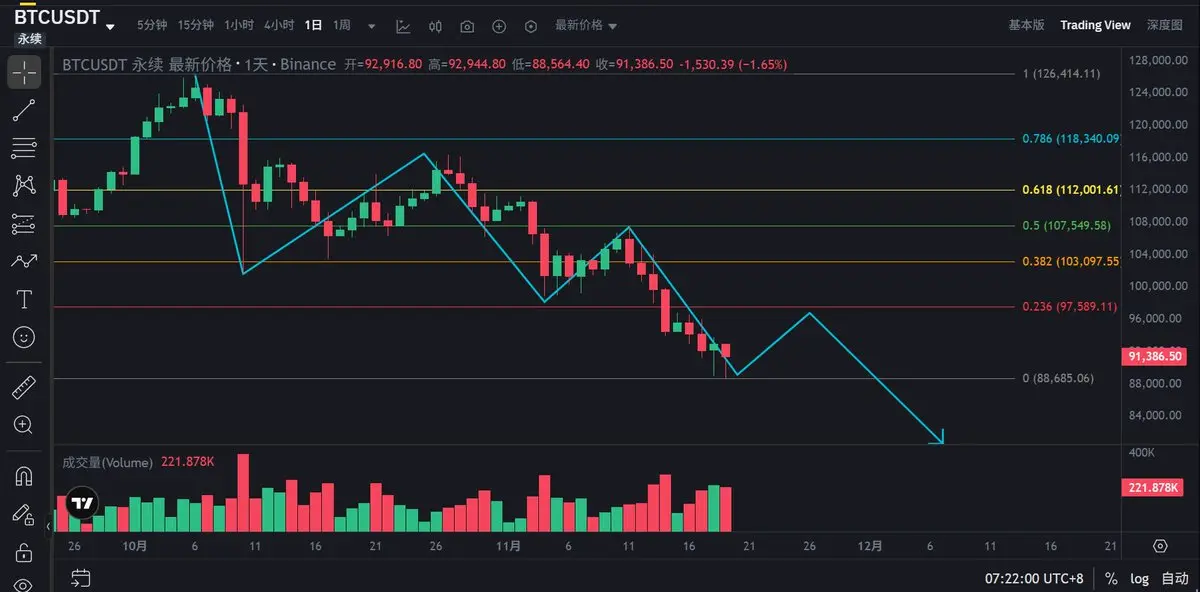
Task: Click the TradingView logo on the chart
Action: (80, 503)
